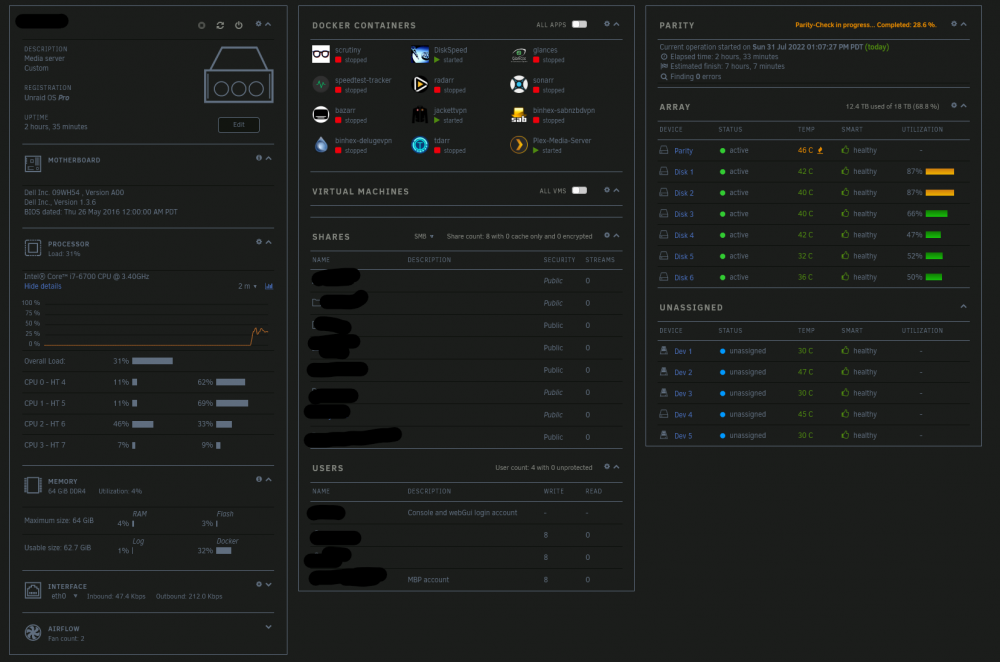The image size is (1000, 662).
Task: Open the Dev 5 unassigned link
Action: tap(683, 436)
